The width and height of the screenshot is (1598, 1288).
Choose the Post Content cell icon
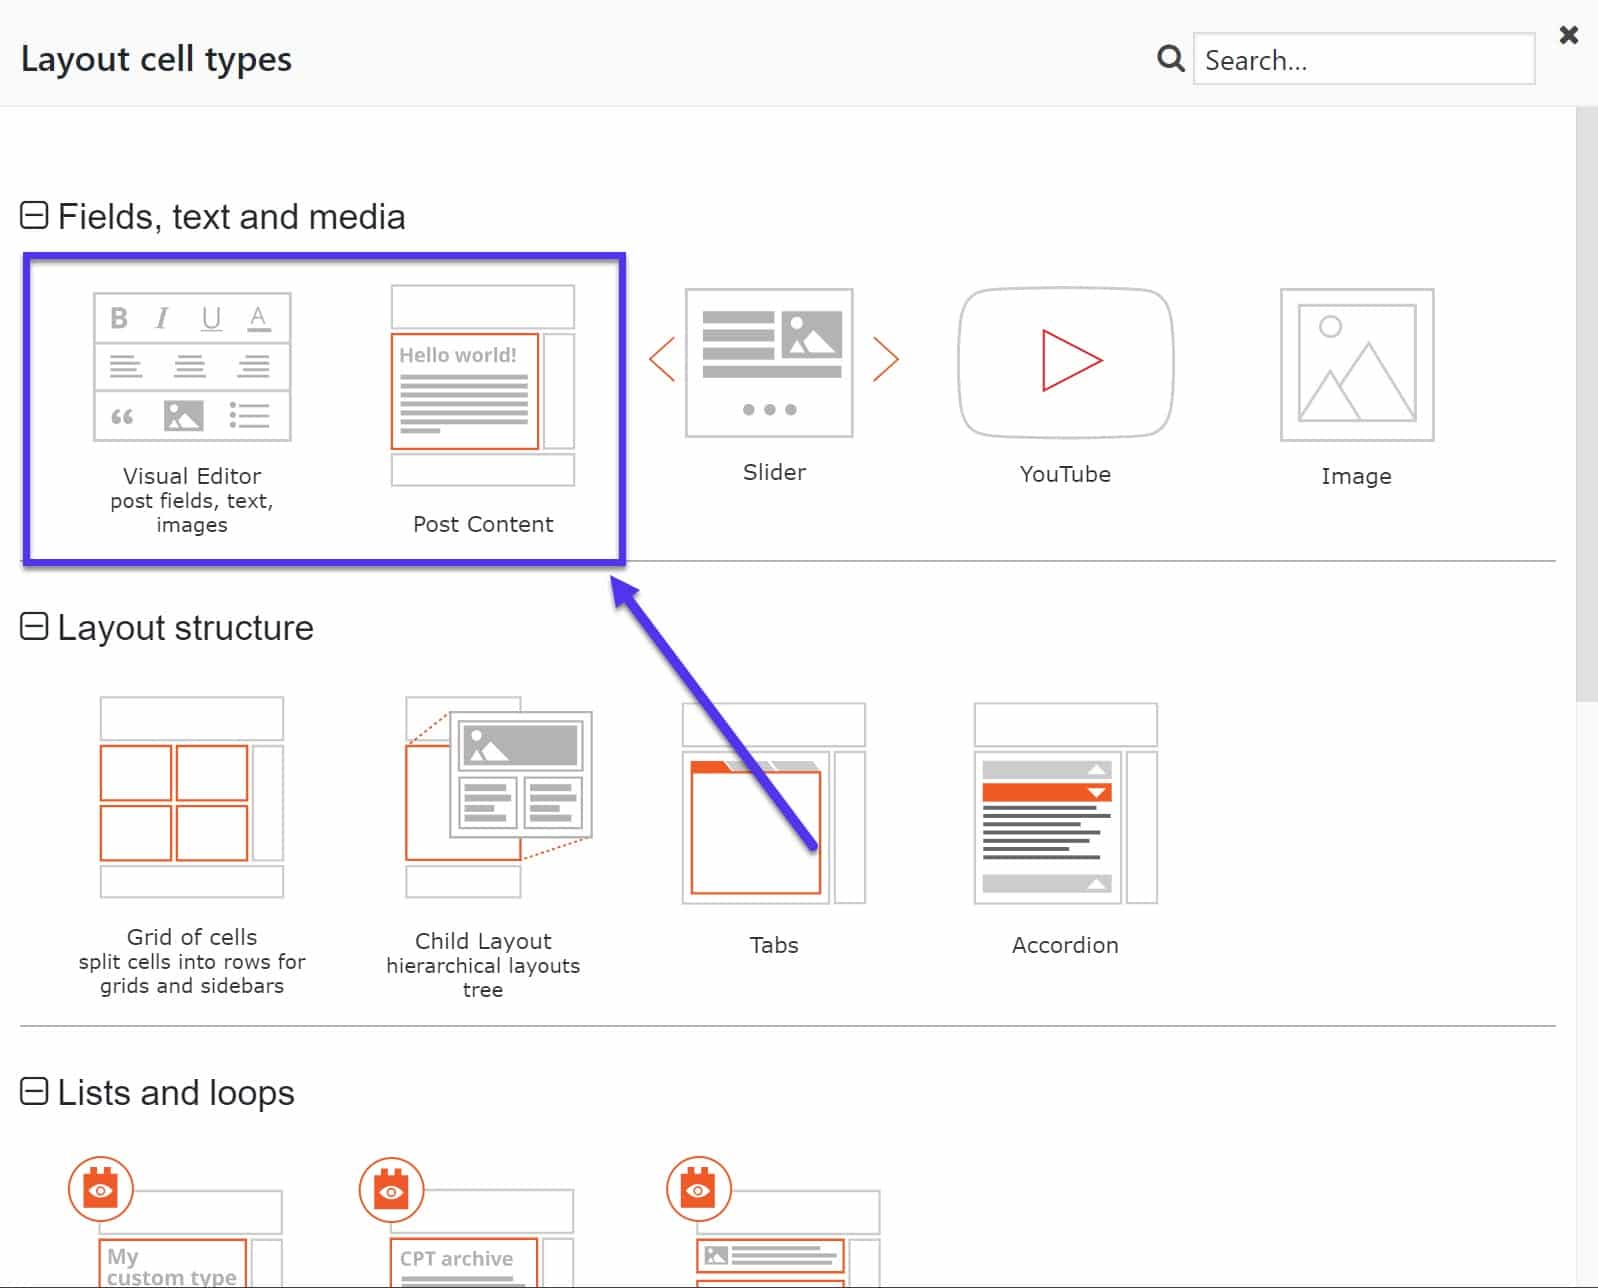tap(482, 386)
